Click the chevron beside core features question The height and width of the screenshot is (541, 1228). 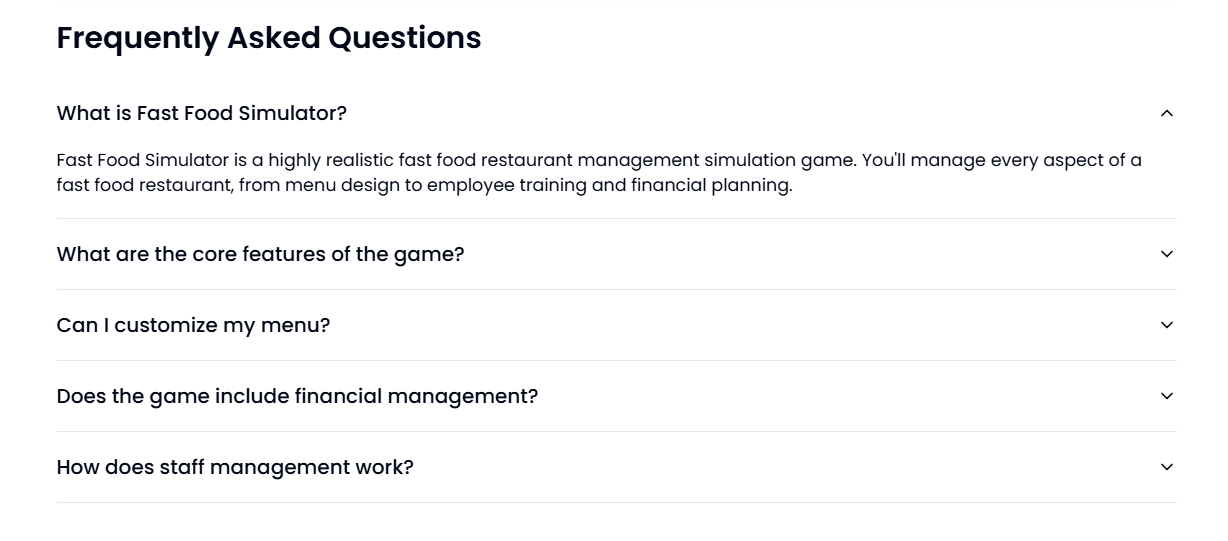click(x=1166, y=254)
